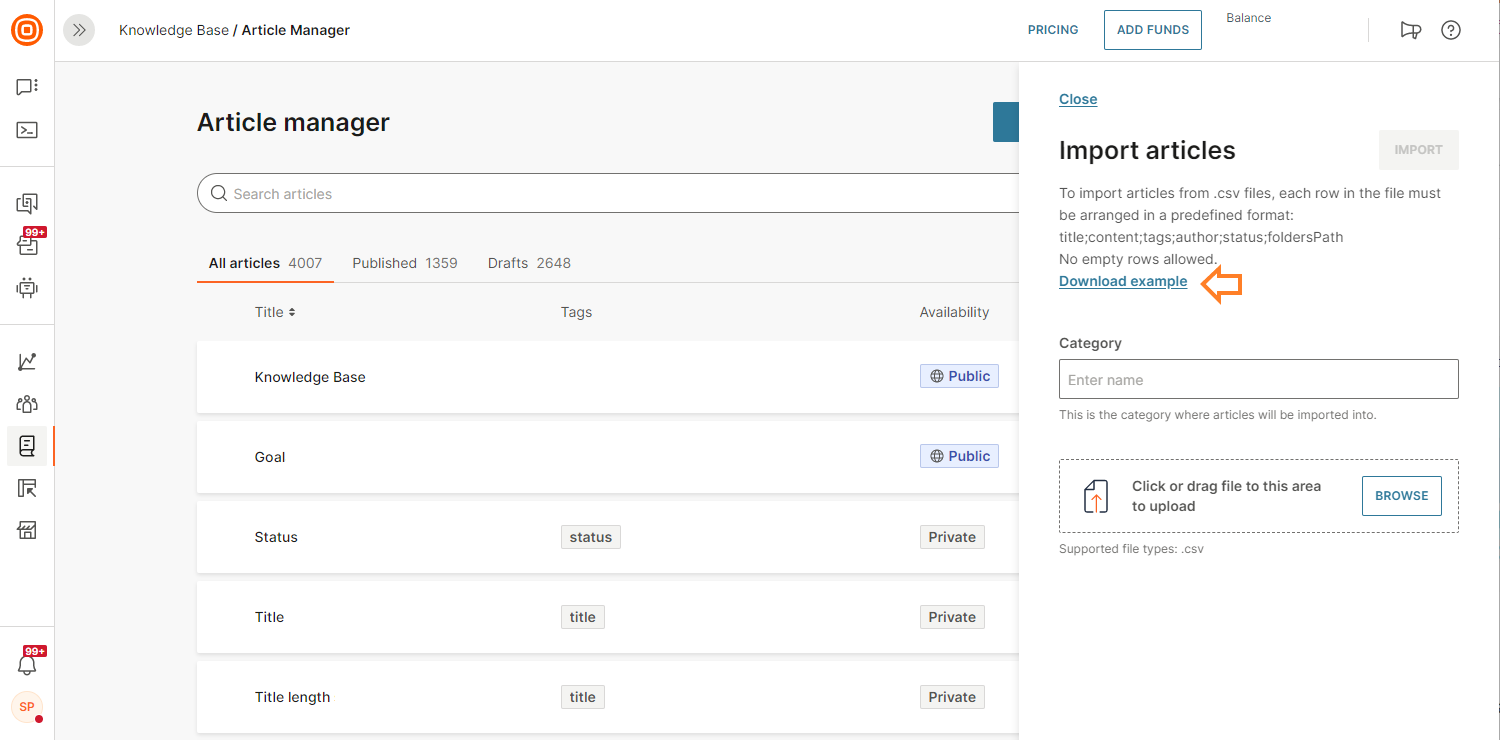The height and width of the screenshot is (740, 1500).
Task: Open the chat conversations icon in sidebar
Action: [27, 87]
